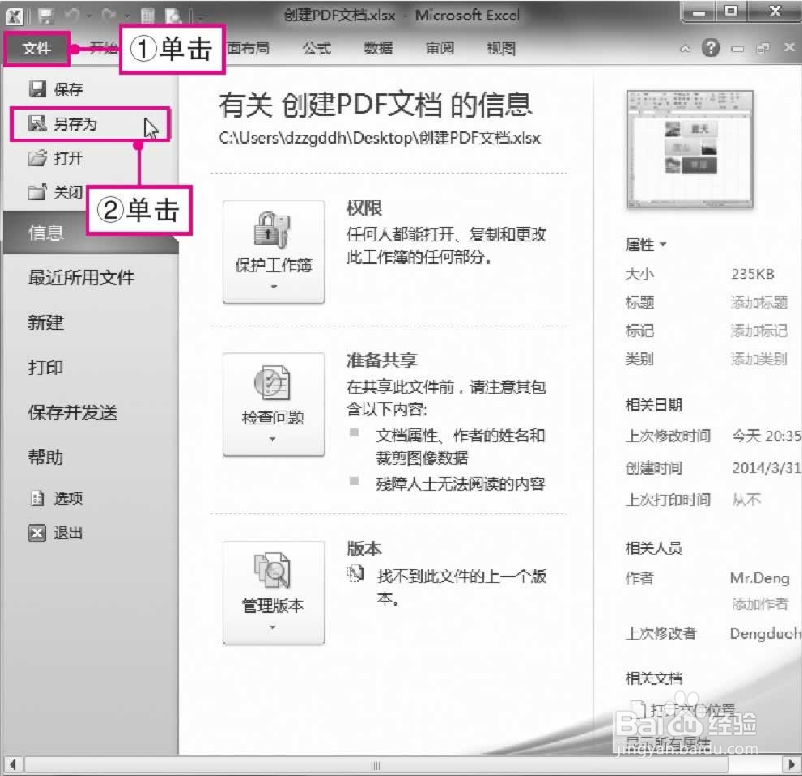This screenshot has width=802, height=776.
Task: Open Save & Send (保存并发送) tab
Action: point(73,412)
